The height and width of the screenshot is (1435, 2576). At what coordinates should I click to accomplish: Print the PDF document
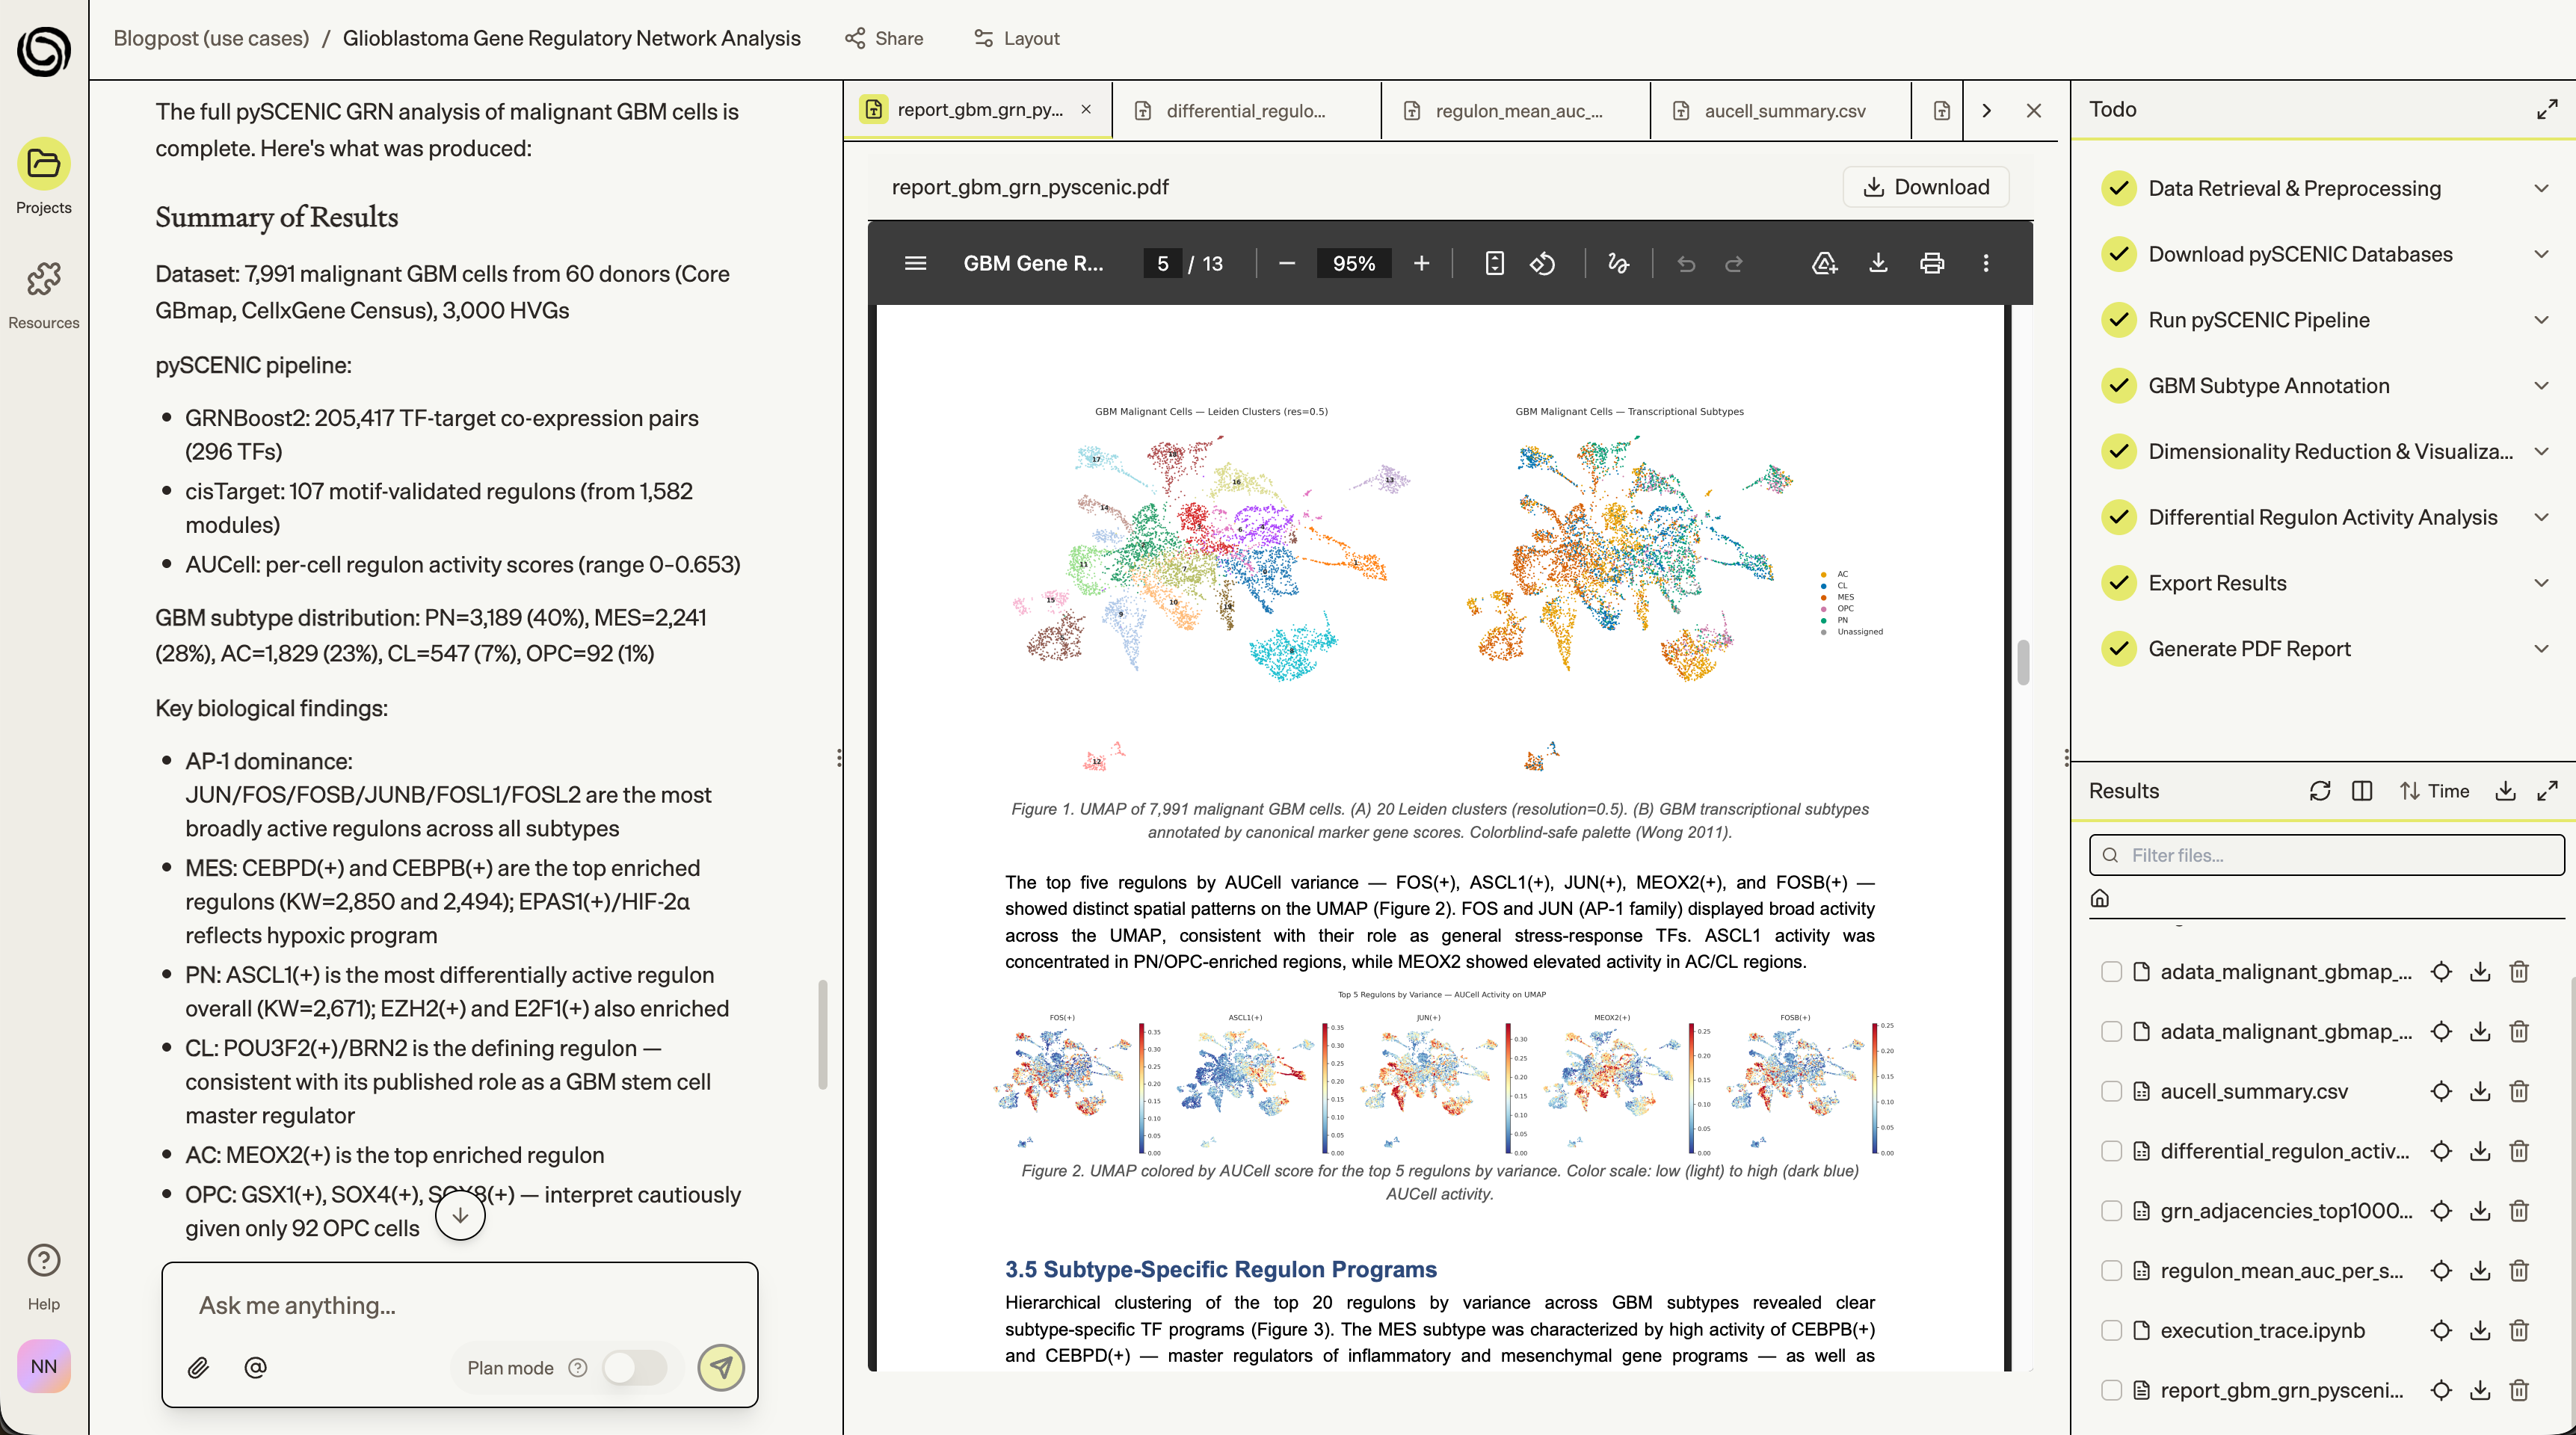(x=1932, y=263)
